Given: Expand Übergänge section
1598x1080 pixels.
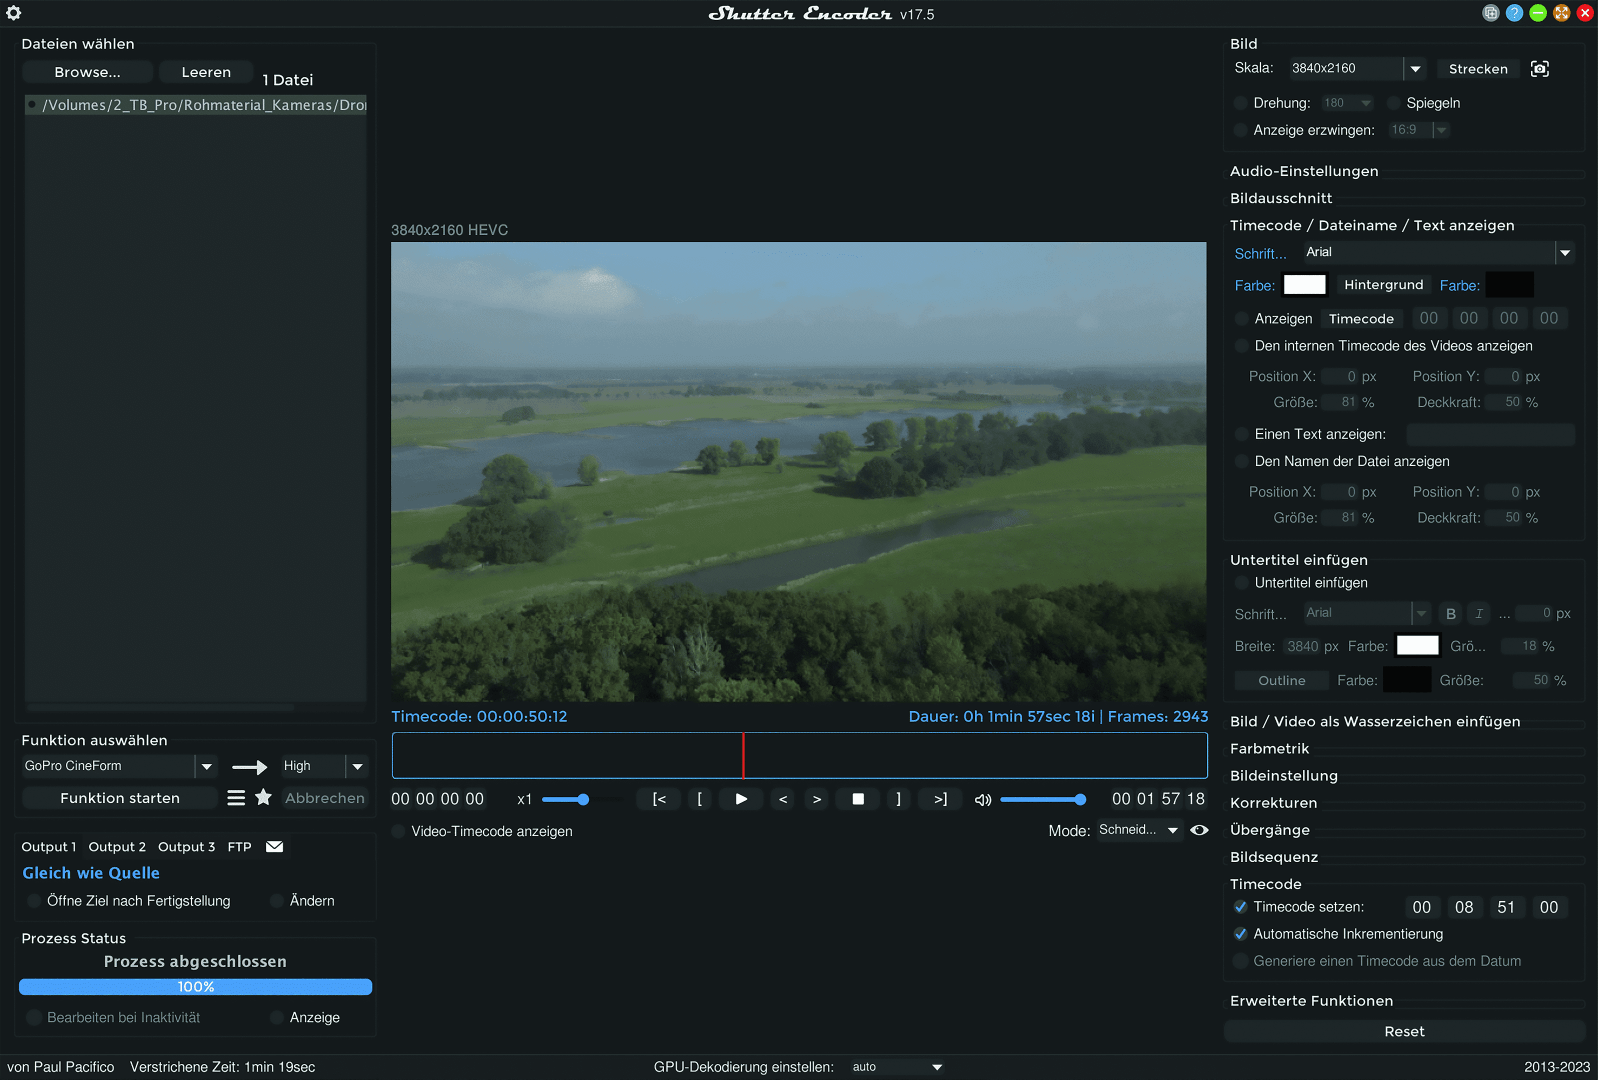Looking at the screenshot, I should [1270, 830].
